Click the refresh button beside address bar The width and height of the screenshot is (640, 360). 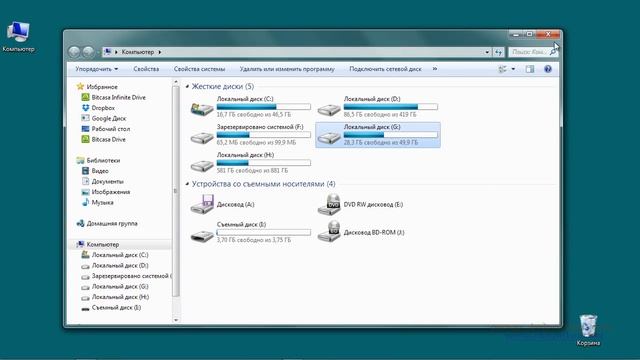pos(498,52)
